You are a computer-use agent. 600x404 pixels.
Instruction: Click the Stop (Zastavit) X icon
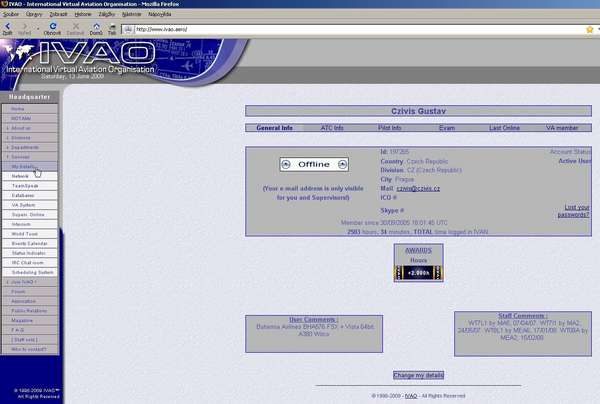[75, 26]
